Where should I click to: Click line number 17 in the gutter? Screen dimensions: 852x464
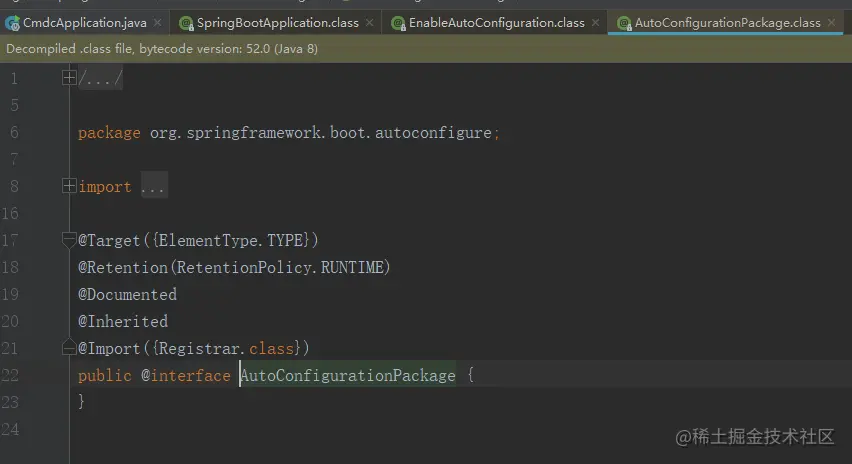click(x=10, y=240)
